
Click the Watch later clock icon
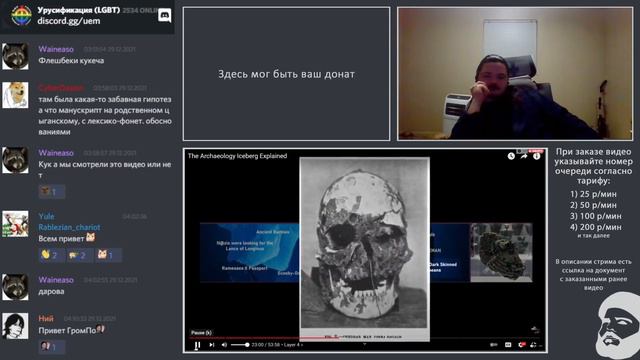[x=511, y=156]
